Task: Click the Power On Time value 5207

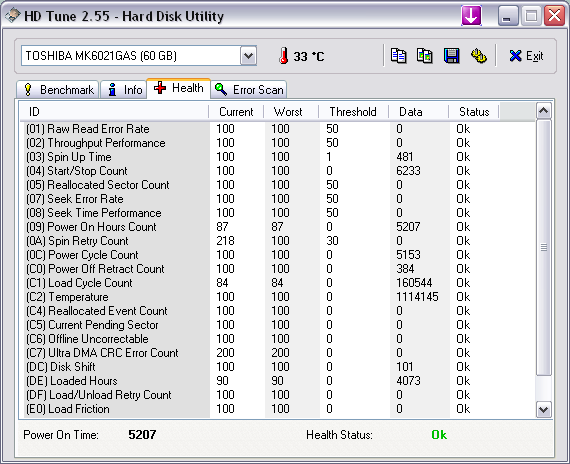Action: coord(142,435)
